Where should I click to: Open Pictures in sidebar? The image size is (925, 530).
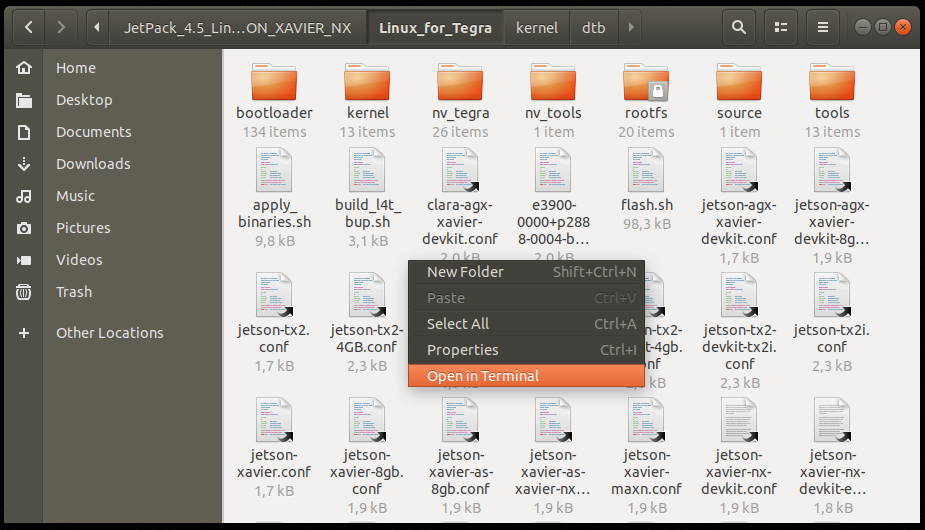coord(83,227)
